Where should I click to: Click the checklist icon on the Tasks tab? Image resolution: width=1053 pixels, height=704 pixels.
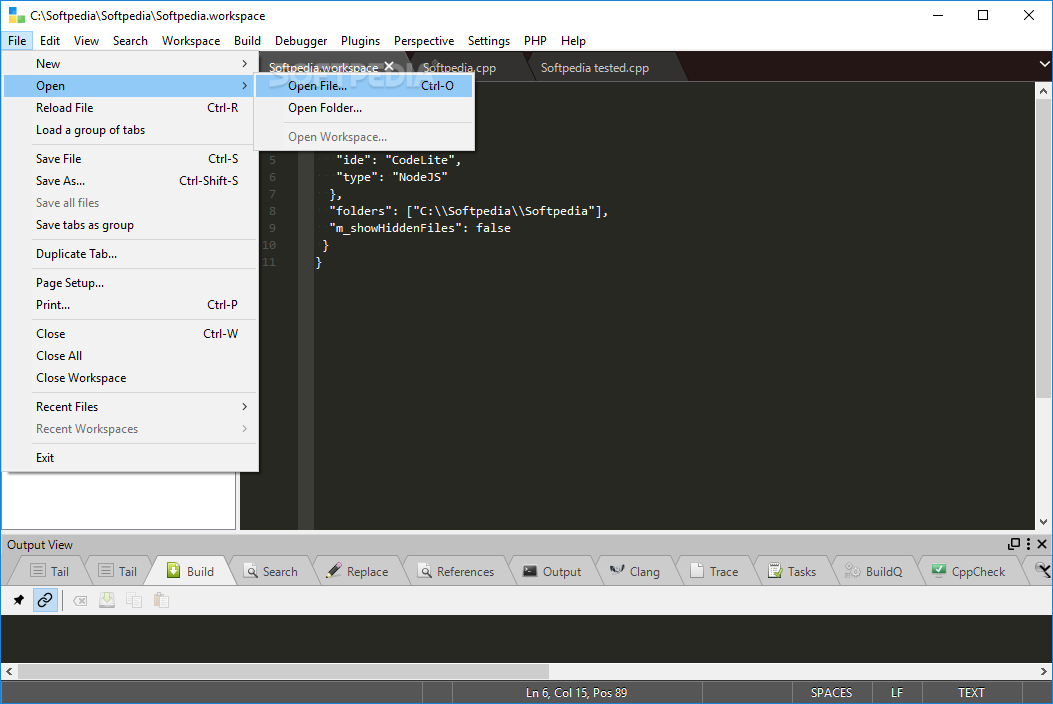coord(775,570)
